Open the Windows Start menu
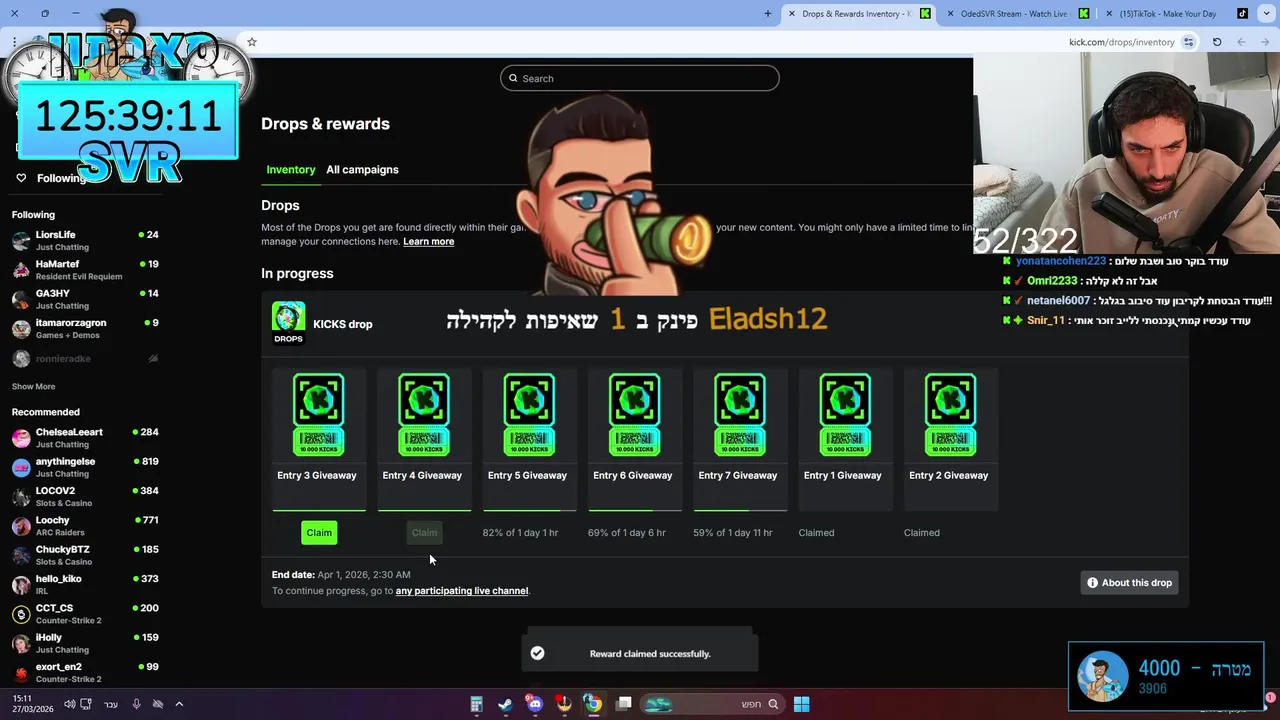The height and width of the screenshot is (720, 1280). [x=801, y=704]
